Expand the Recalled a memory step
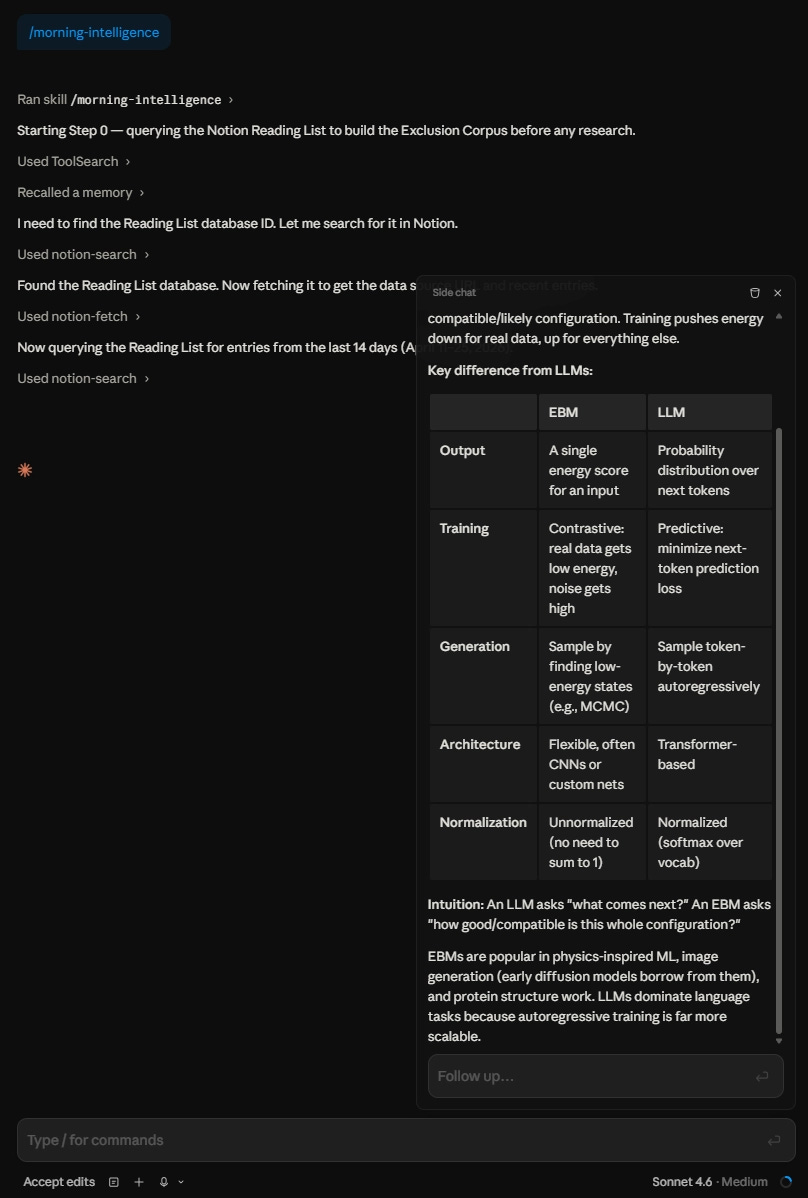 tap(80, 193)
